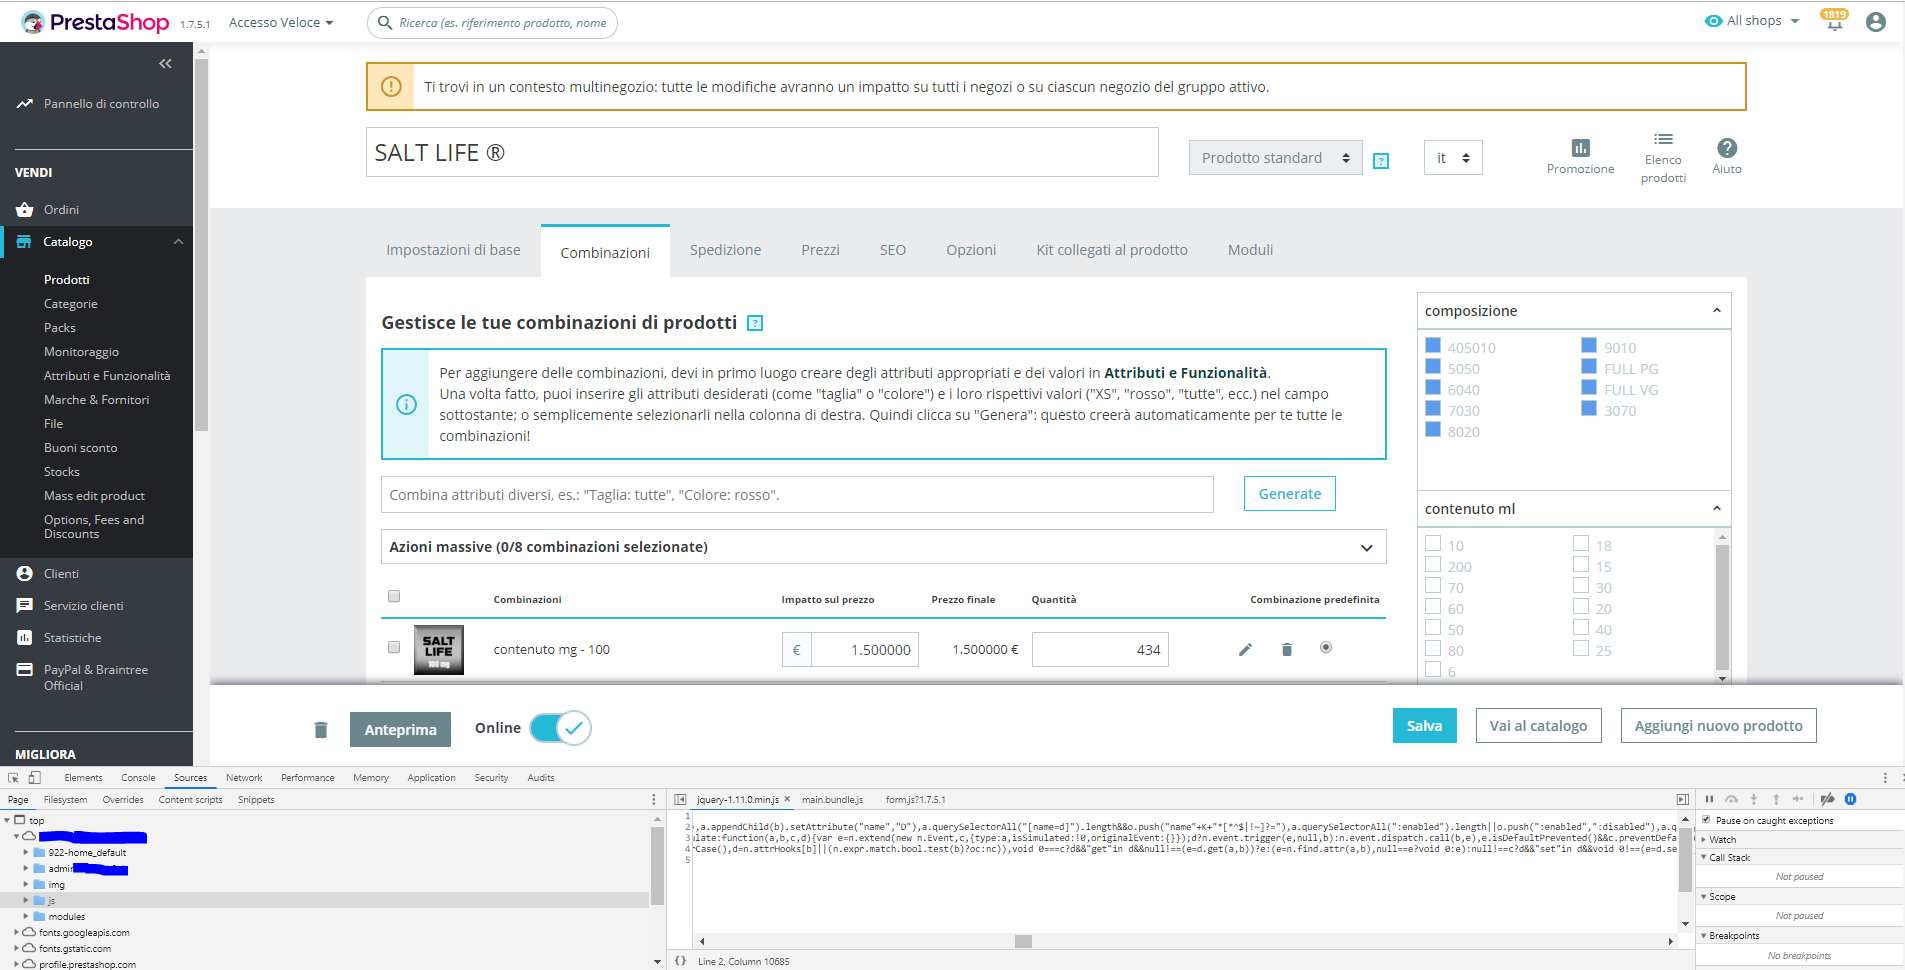Open the SEO tab
The width and height of the screenshot is (1905, 970).
893,250
